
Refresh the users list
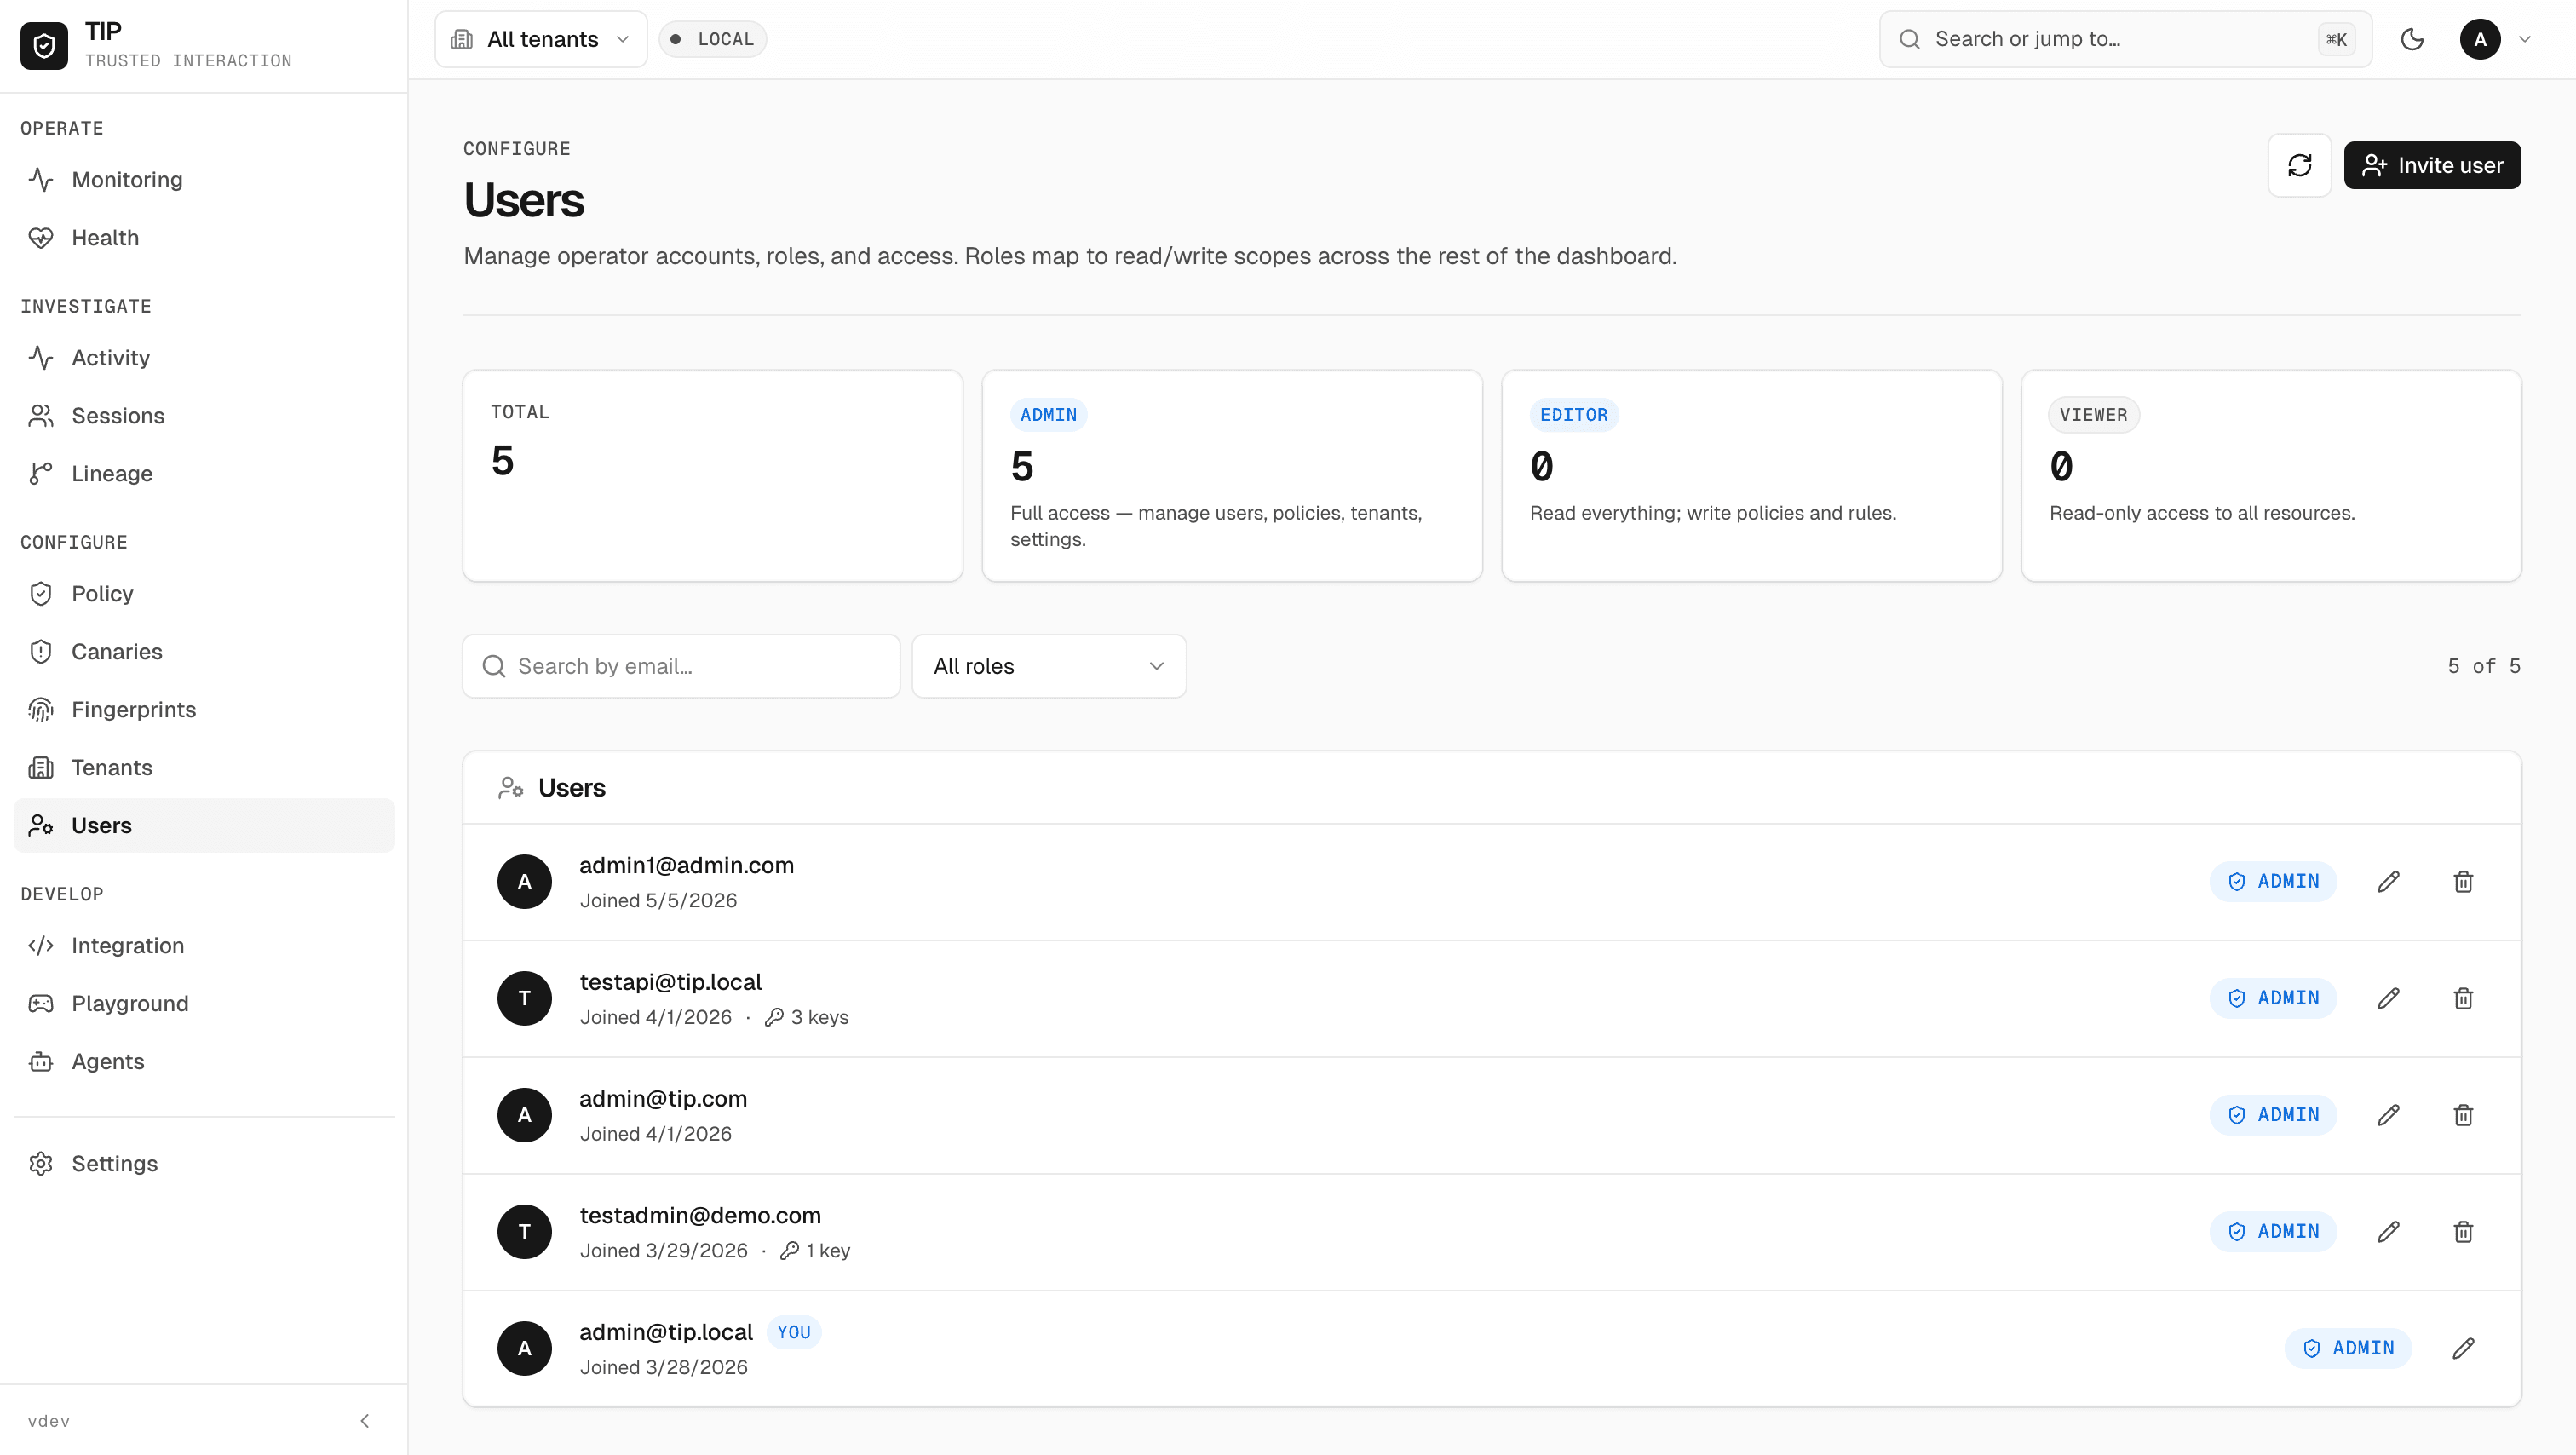coord(2300,165)
